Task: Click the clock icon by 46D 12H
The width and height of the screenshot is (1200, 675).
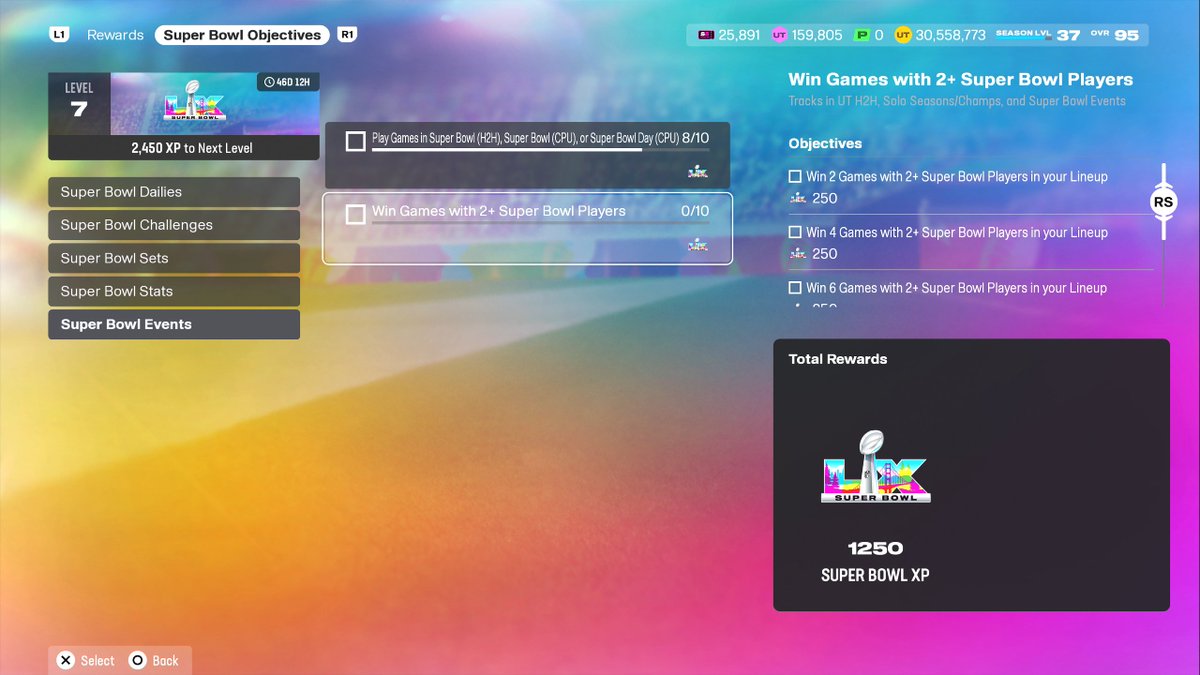Action: click(x=269, y=82)
